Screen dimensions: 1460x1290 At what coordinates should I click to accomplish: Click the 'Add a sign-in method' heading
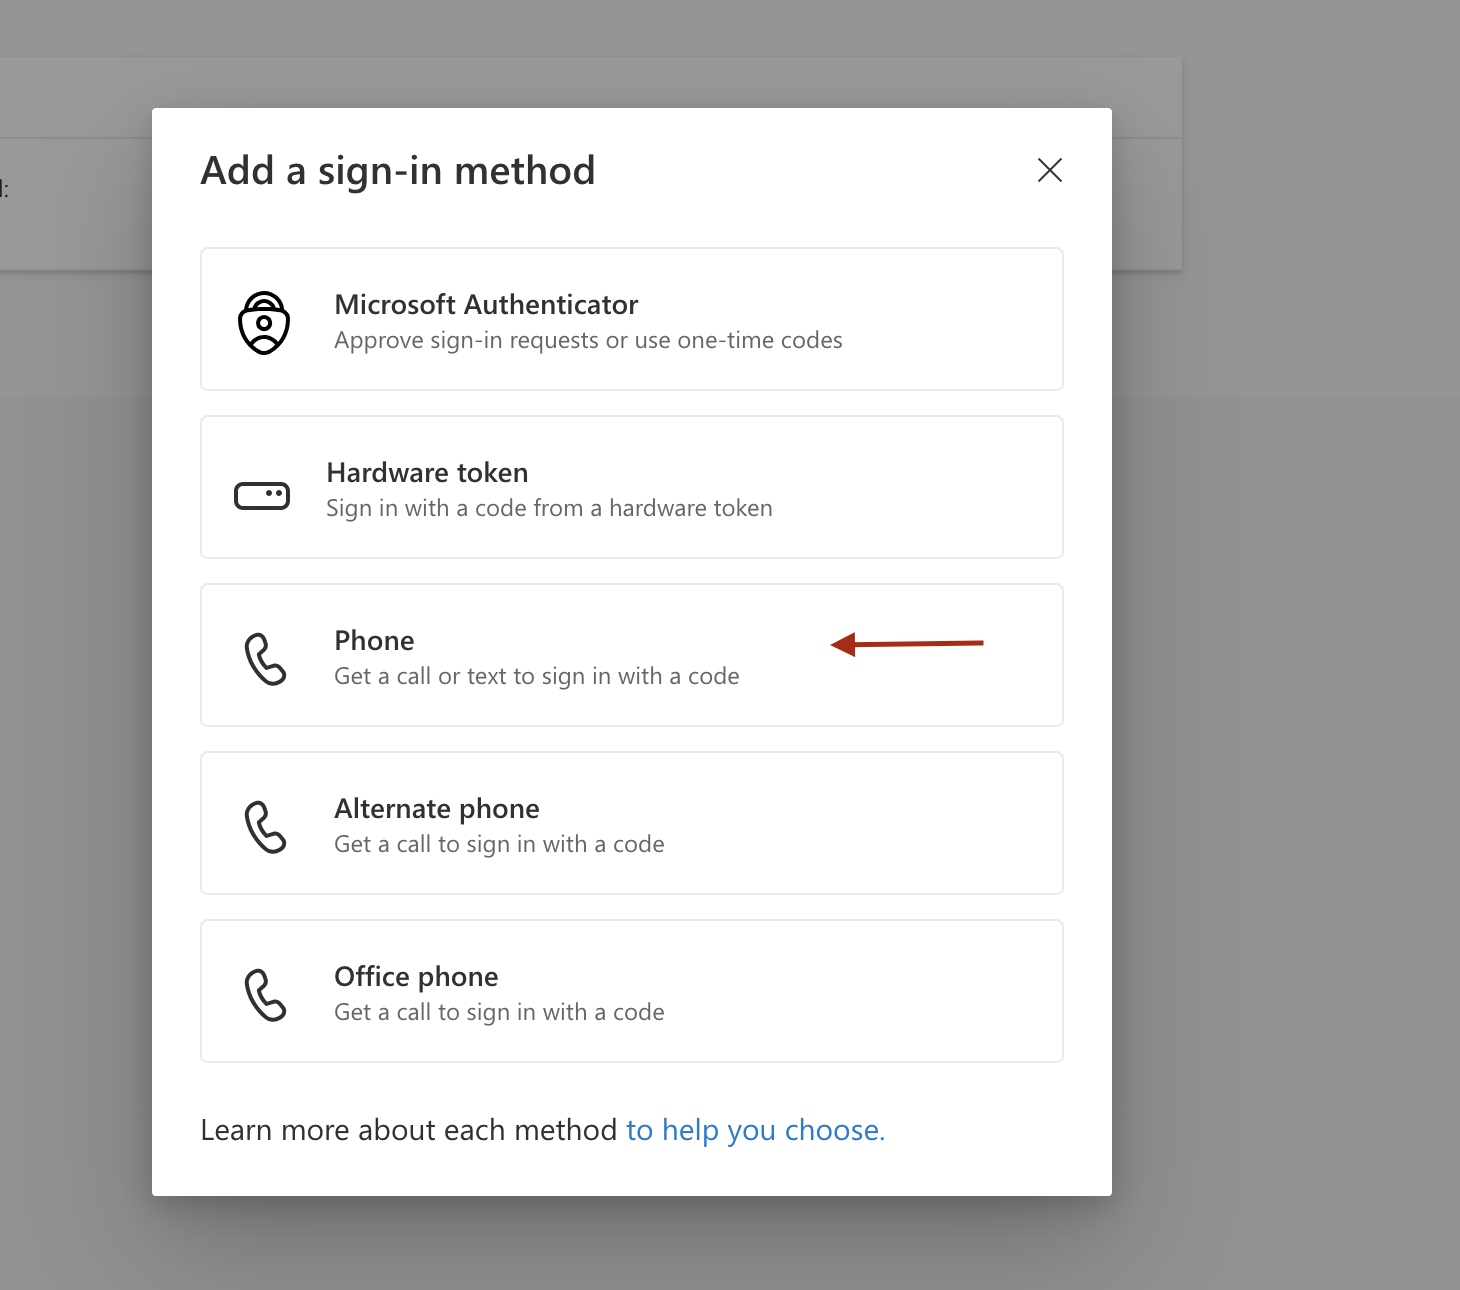coord(398,171)
